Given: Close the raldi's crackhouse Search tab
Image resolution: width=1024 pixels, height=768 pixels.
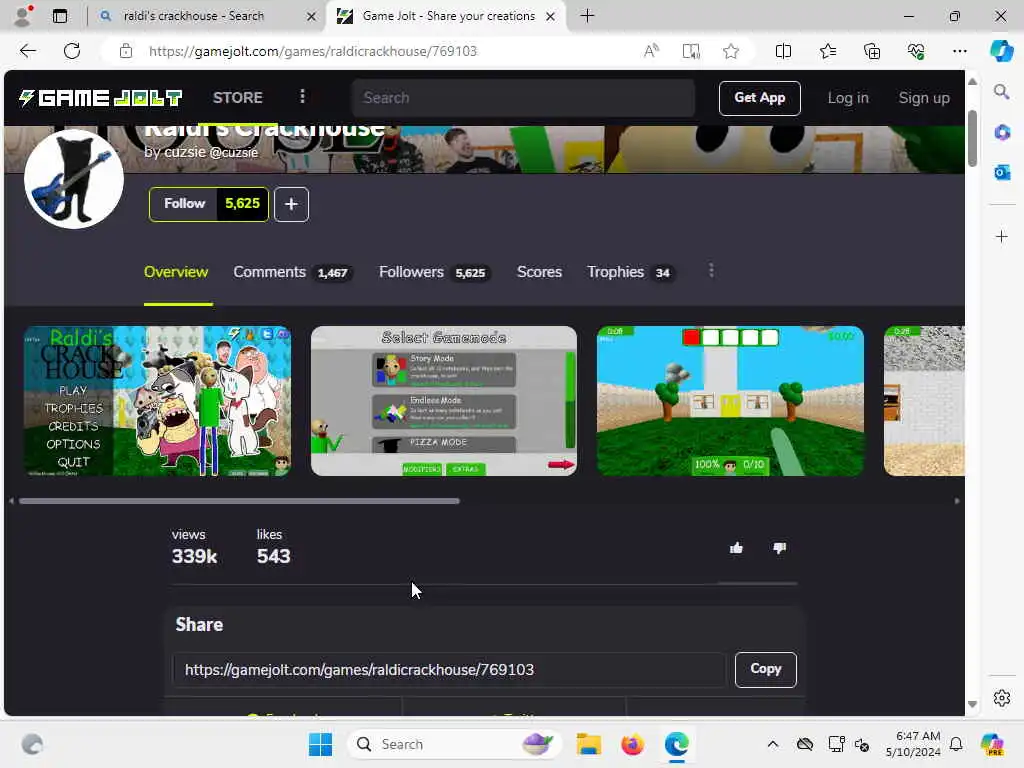Looking at the screenshot, I should (x=312, y=16).
